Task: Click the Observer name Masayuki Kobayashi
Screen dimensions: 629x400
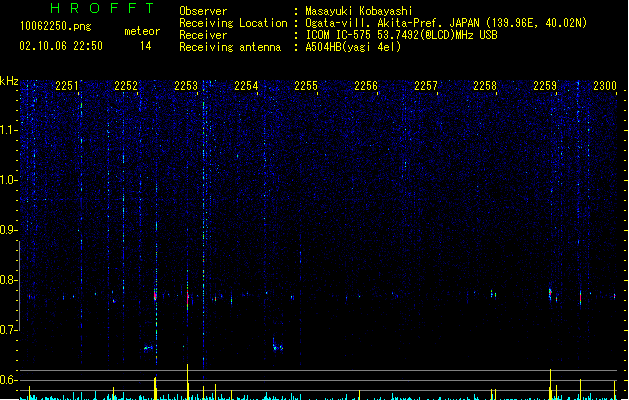Action: (x=359, y=11)
